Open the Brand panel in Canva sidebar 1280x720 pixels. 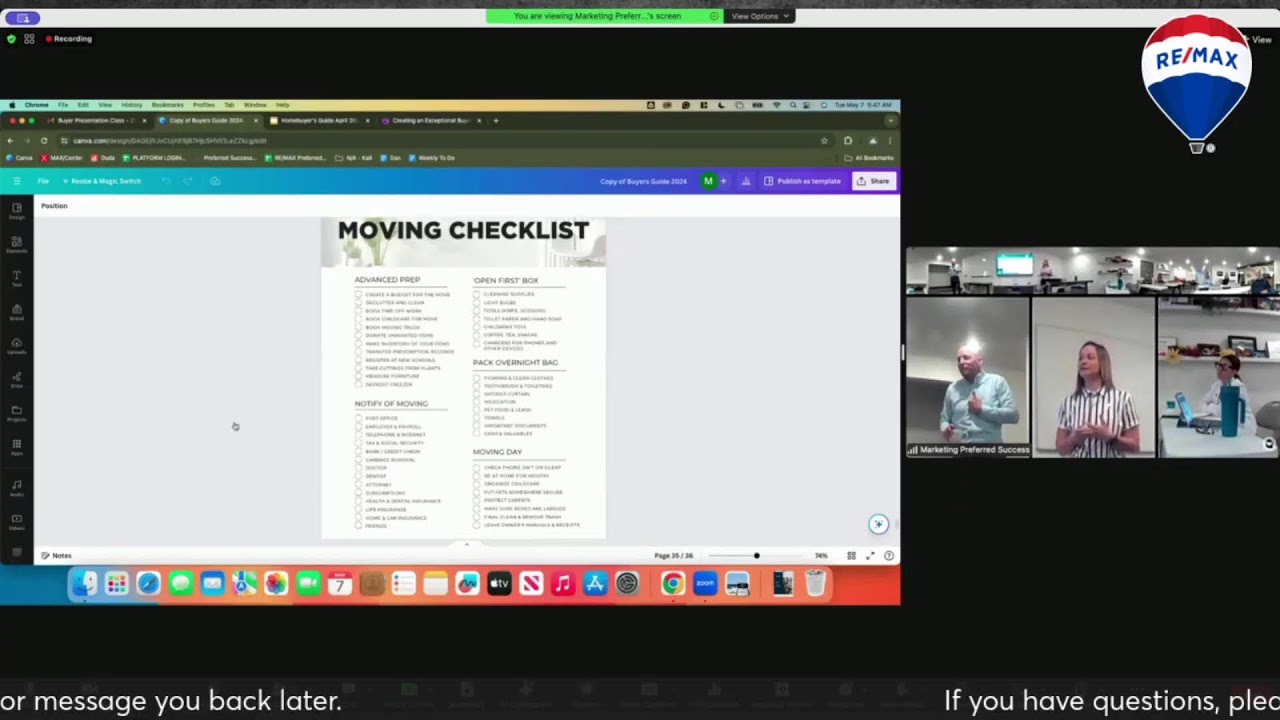(x=16, y=312)
